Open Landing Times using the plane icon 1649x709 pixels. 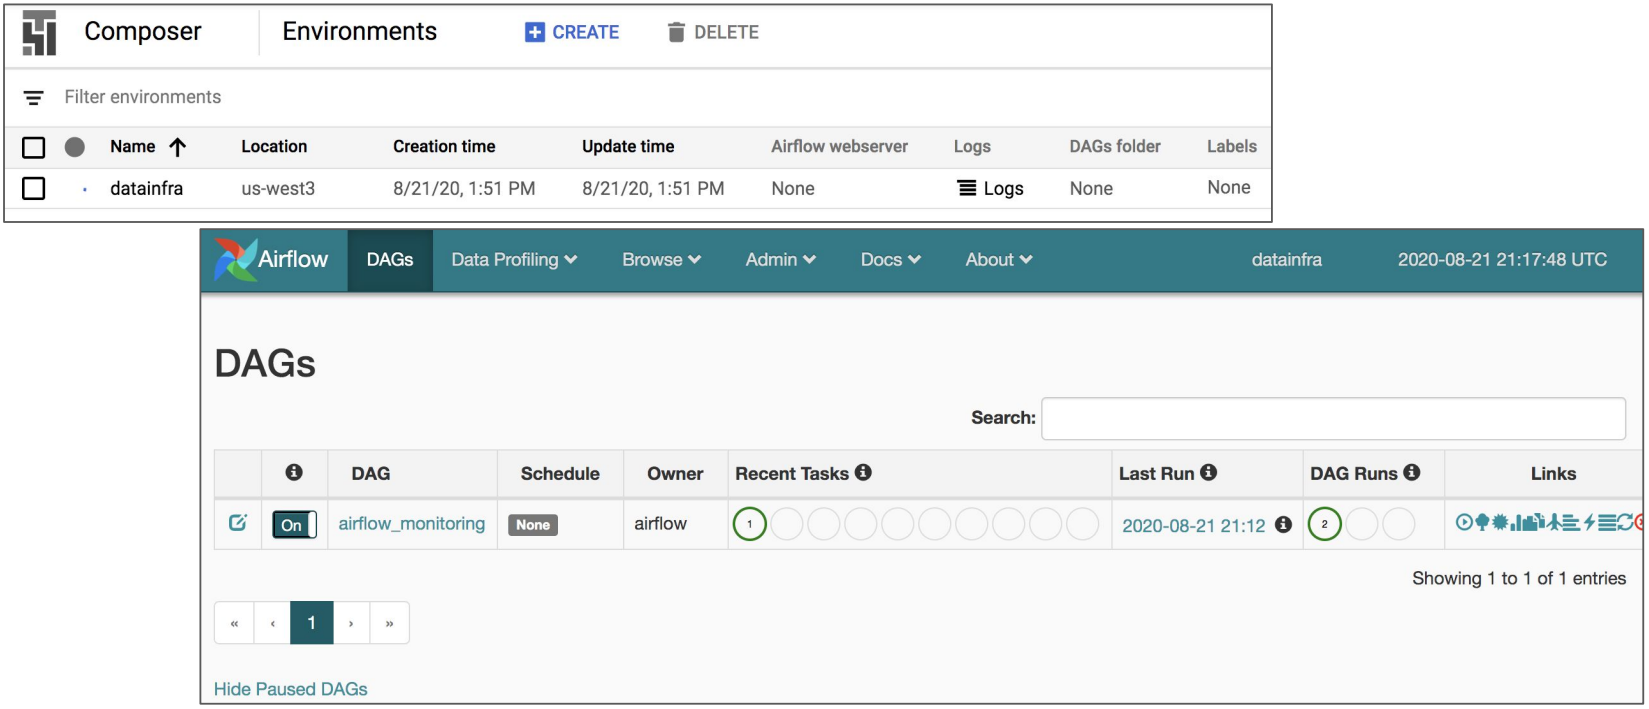point(1555,522)
